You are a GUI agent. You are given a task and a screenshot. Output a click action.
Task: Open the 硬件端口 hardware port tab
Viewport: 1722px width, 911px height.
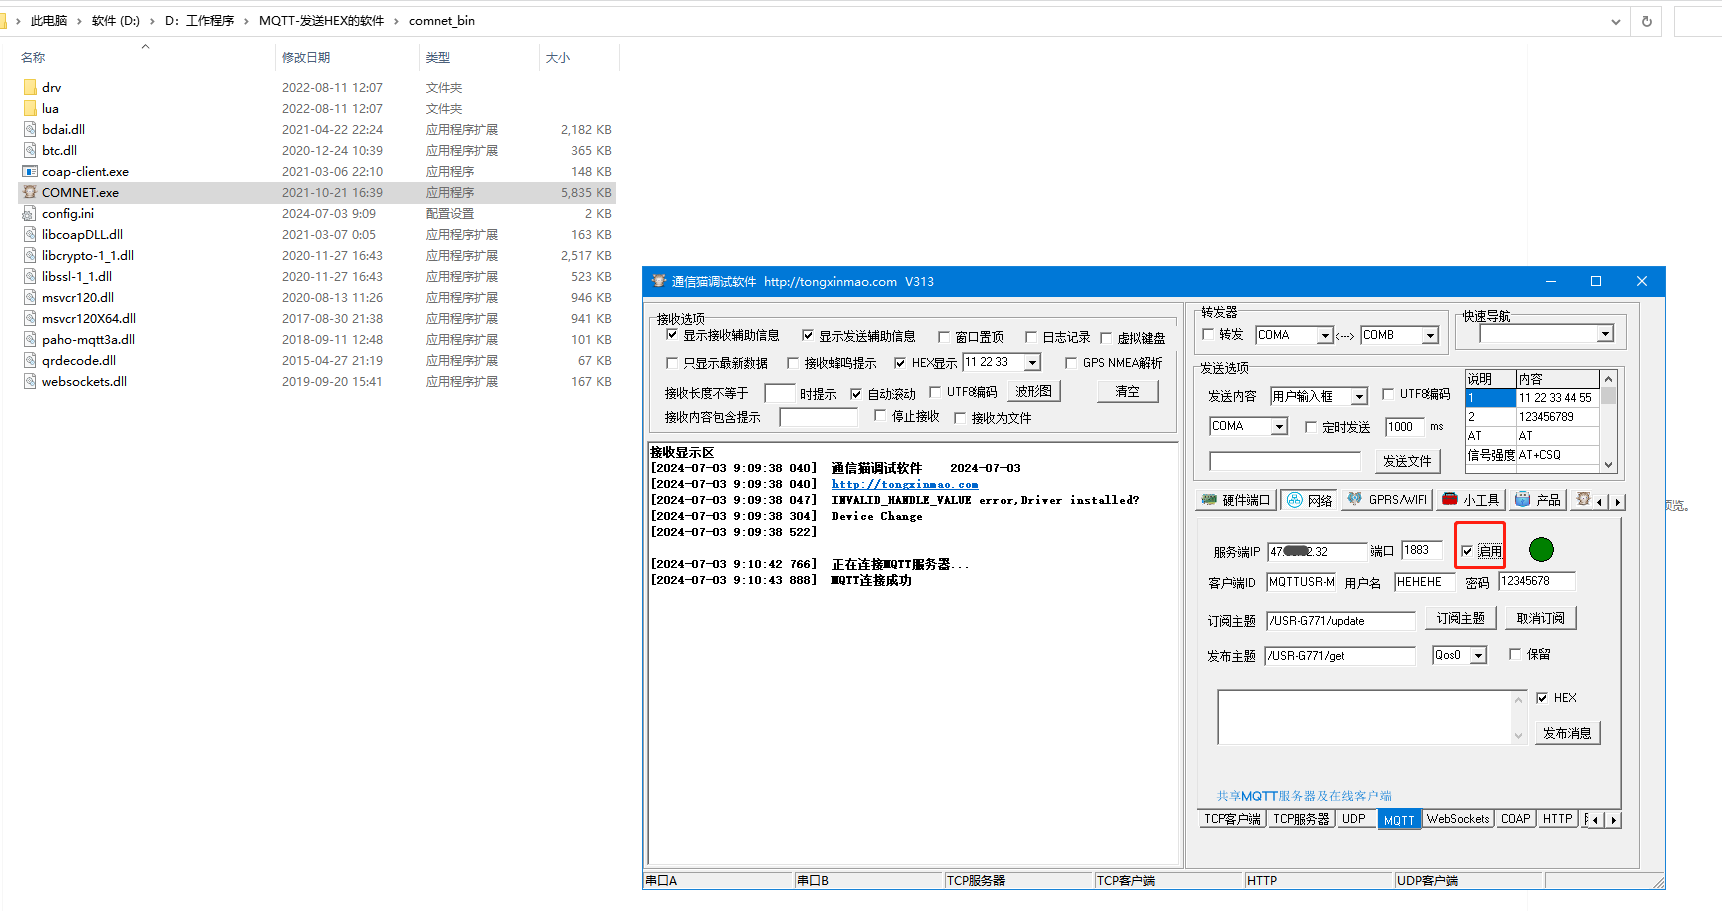click(x=1235, y=500)
